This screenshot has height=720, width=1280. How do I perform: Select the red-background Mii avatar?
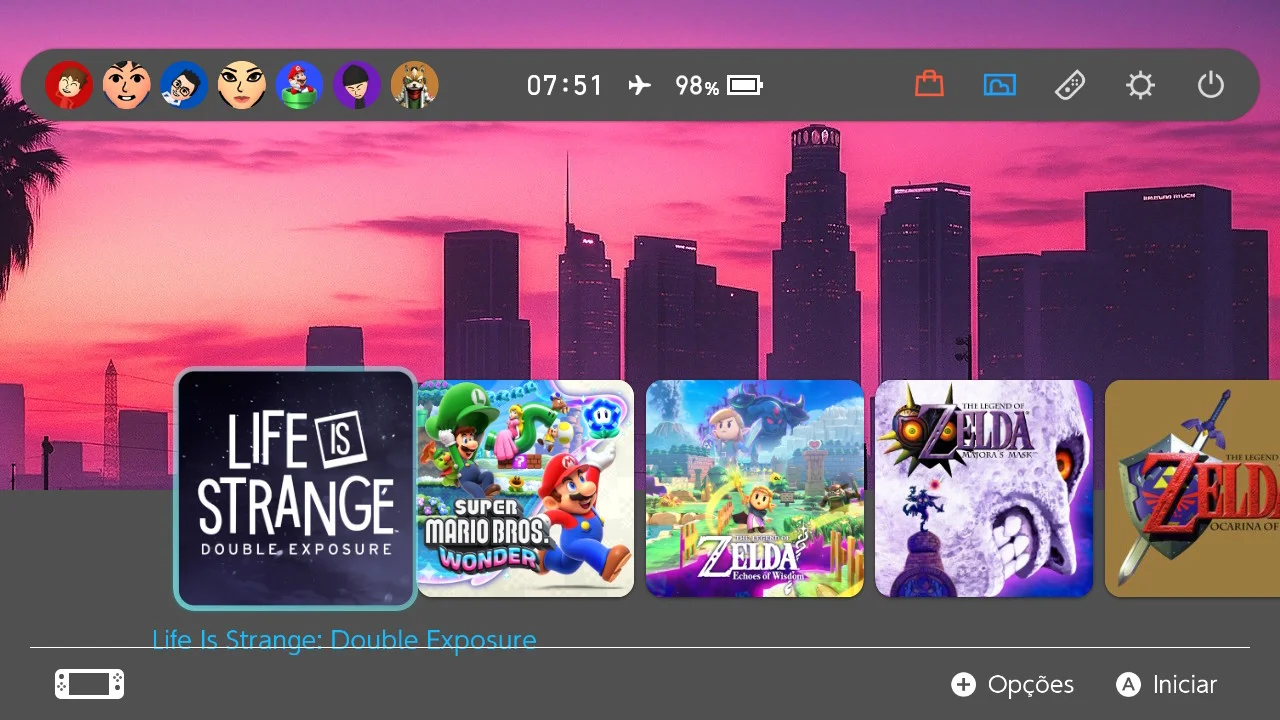click(x=69, y=85)
